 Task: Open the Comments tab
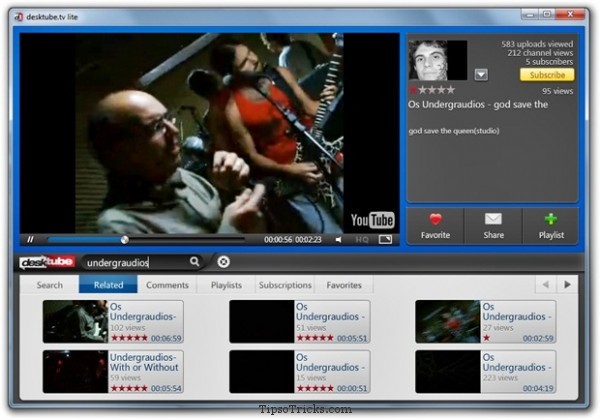[167, 285]
